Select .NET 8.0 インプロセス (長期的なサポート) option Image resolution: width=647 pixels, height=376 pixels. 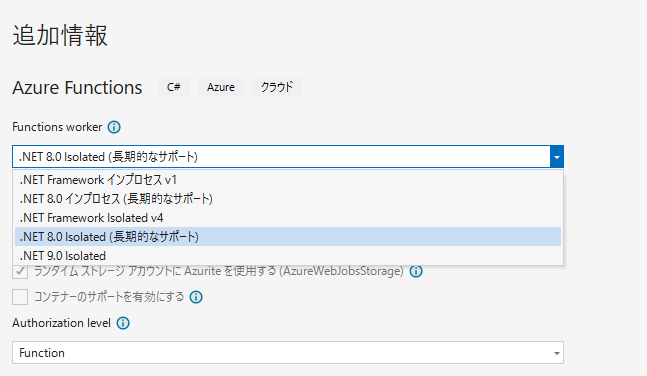click(288, 199)
